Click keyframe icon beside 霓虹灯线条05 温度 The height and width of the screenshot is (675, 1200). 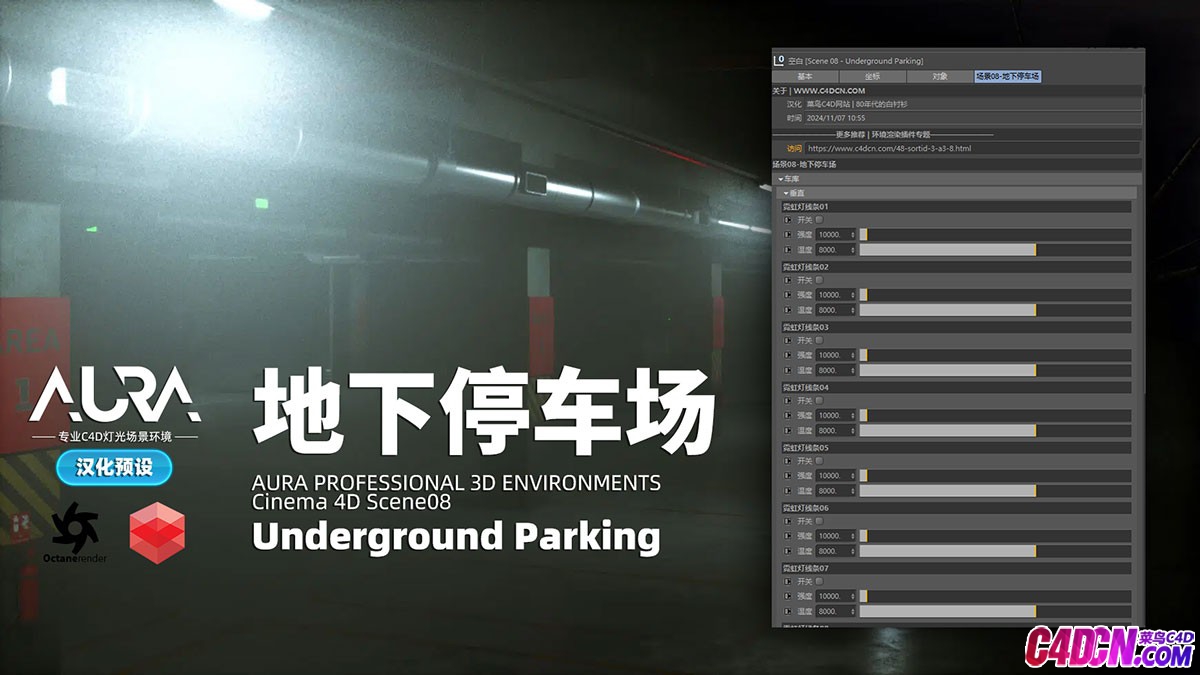pyautogui.click(x=788, y=491)
